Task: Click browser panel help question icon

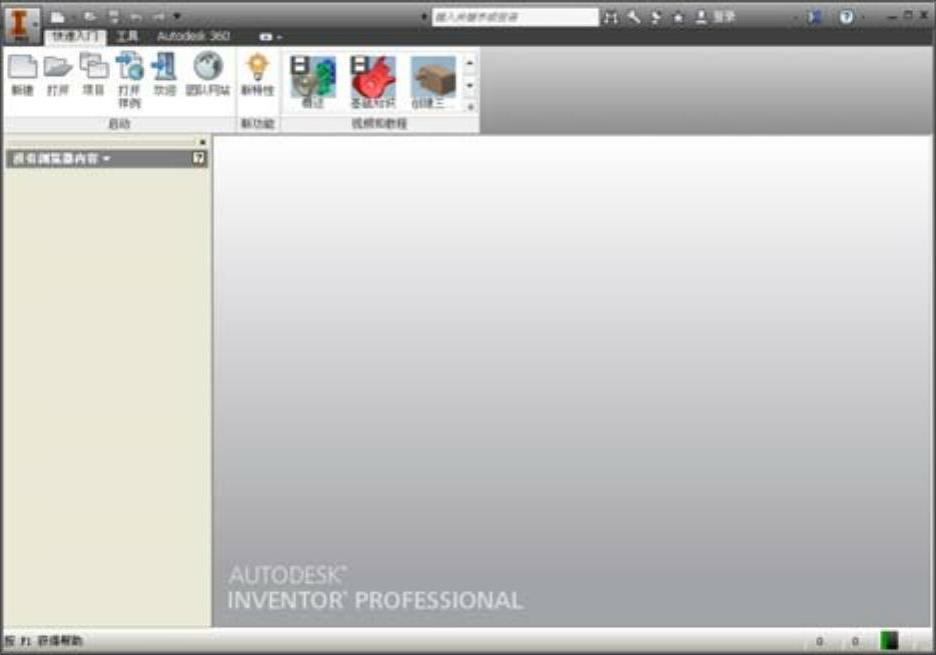Action: tap(198, 158)
